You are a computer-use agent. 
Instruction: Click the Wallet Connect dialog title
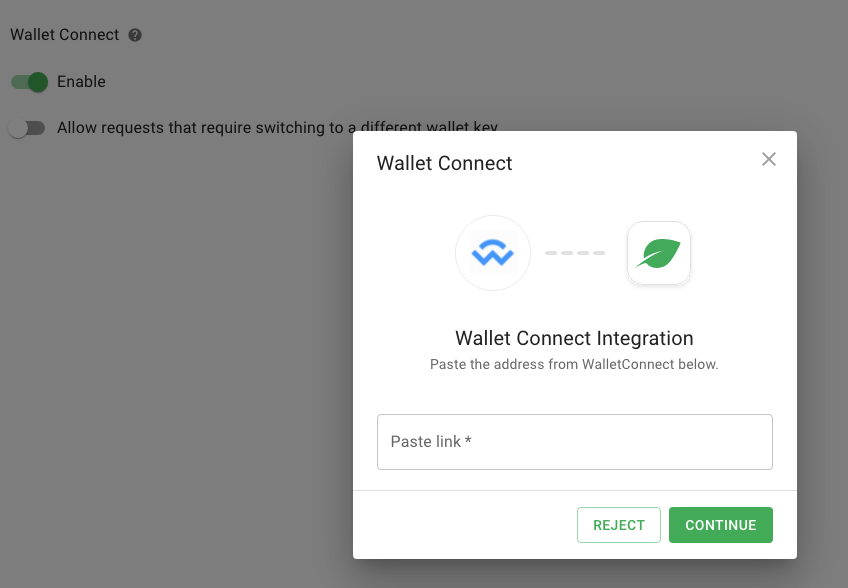(x=444, y=163)
